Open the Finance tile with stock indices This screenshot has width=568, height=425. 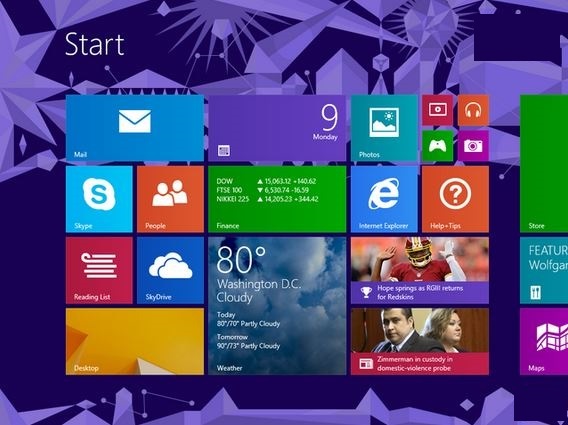tap(277, 199)
